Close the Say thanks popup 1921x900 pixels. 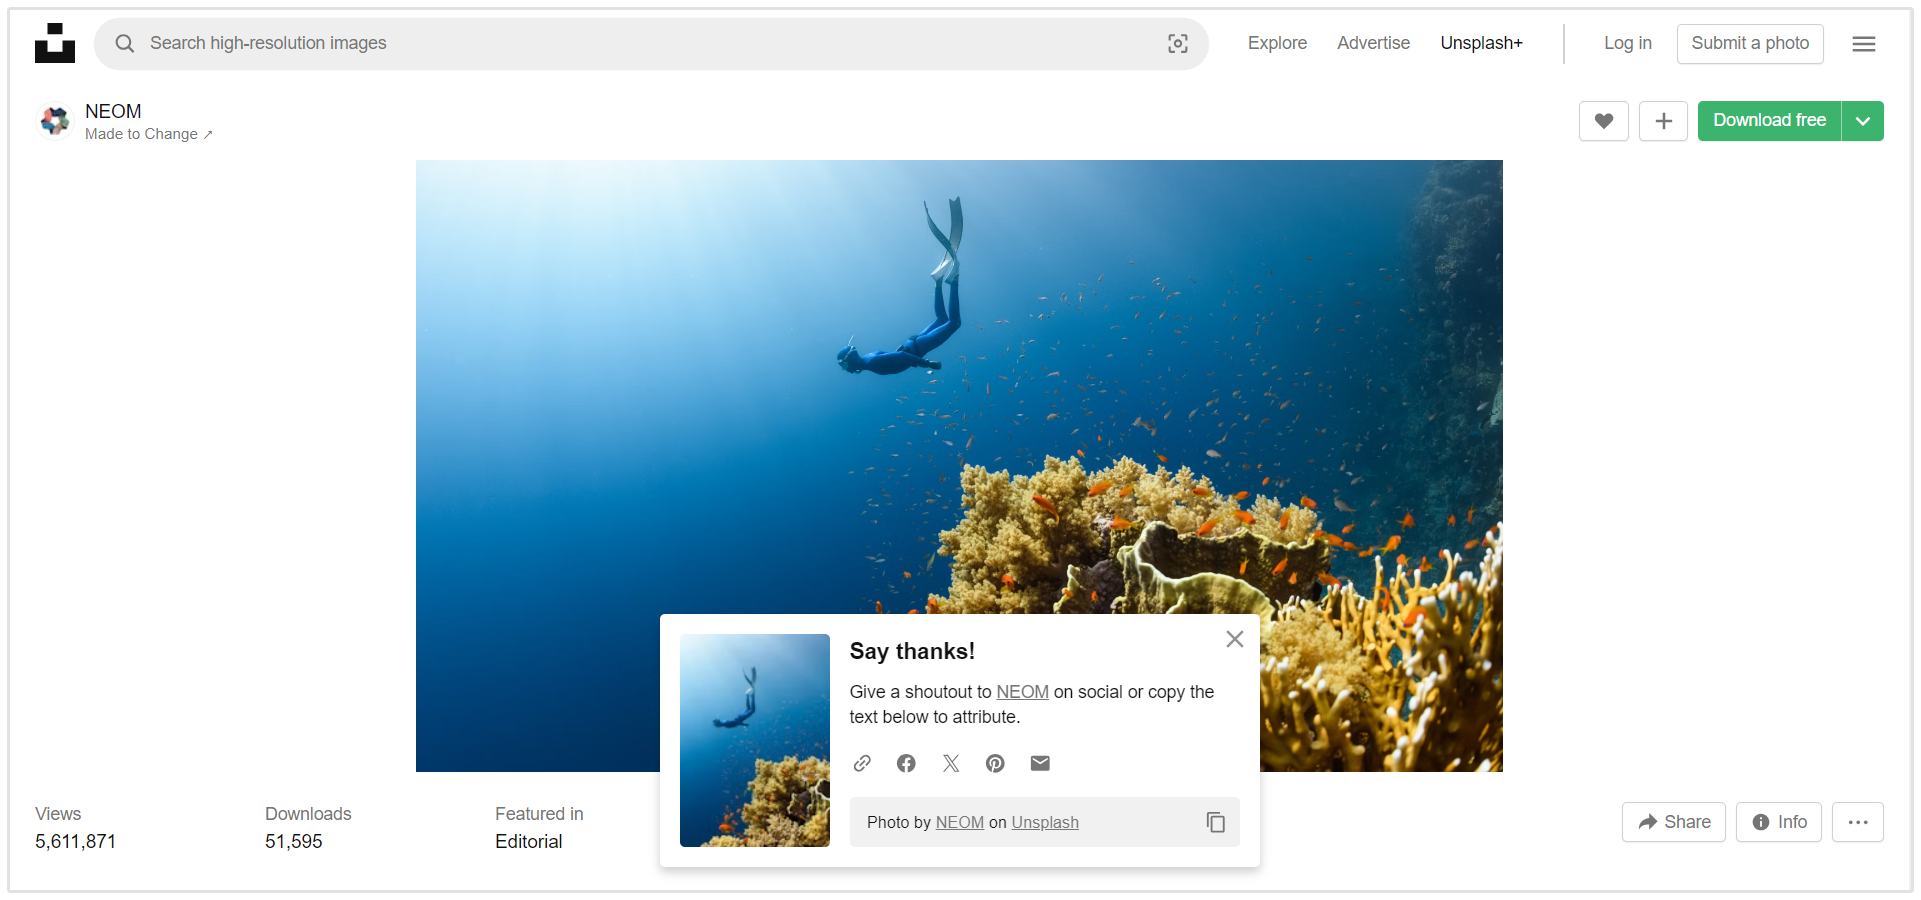(1234, 639)
